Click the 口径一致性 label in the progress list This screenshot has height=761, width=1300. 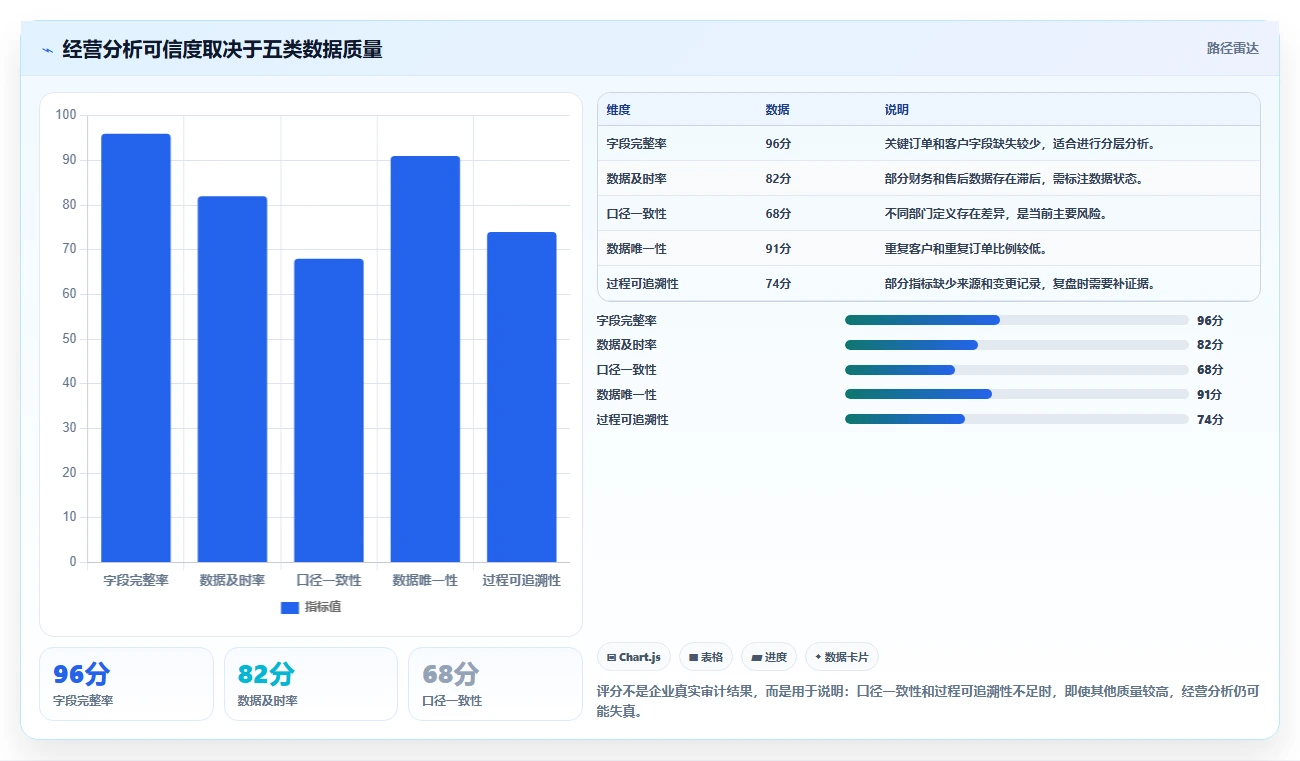tap(626, 370)
